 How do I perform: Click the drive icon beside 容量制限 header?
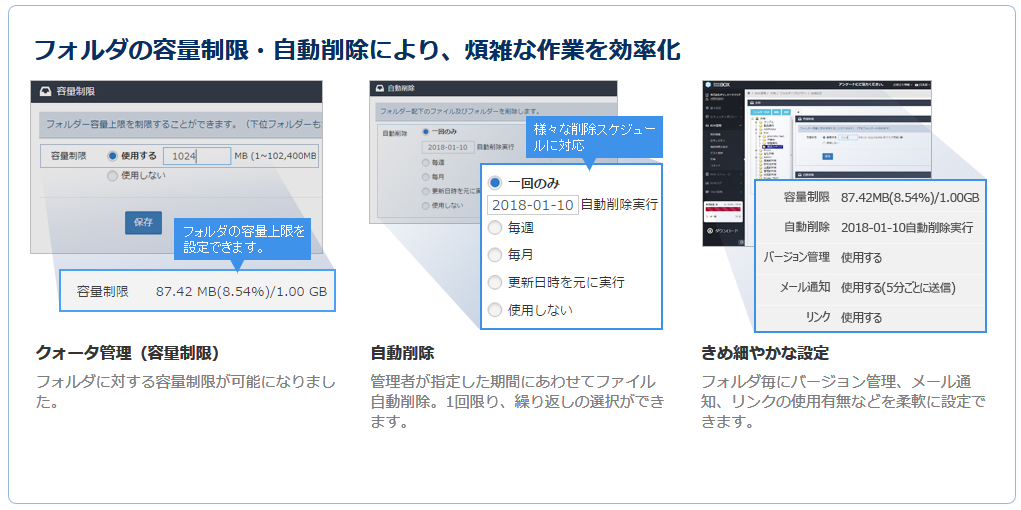pyautogui.click(x=45, y=91)
